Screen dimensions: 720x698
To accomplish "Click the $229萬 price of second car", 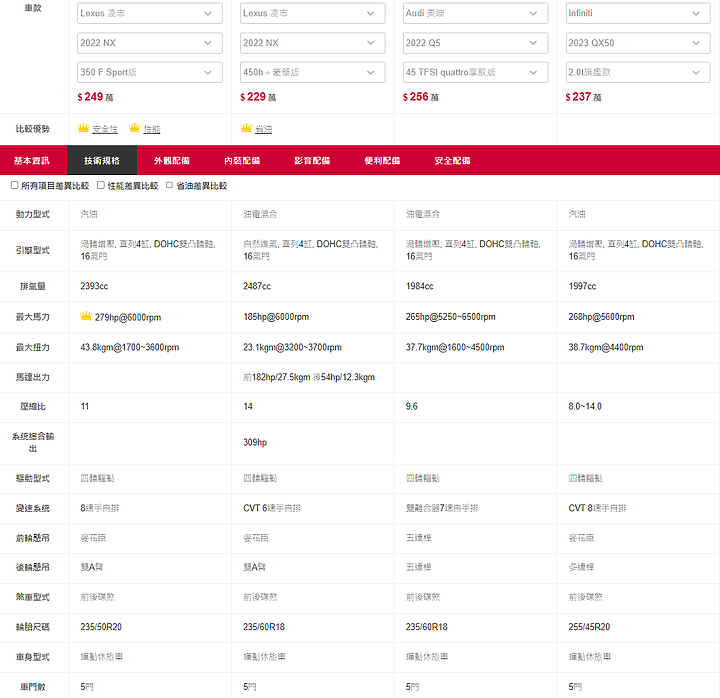I will (x=258, y=97).
